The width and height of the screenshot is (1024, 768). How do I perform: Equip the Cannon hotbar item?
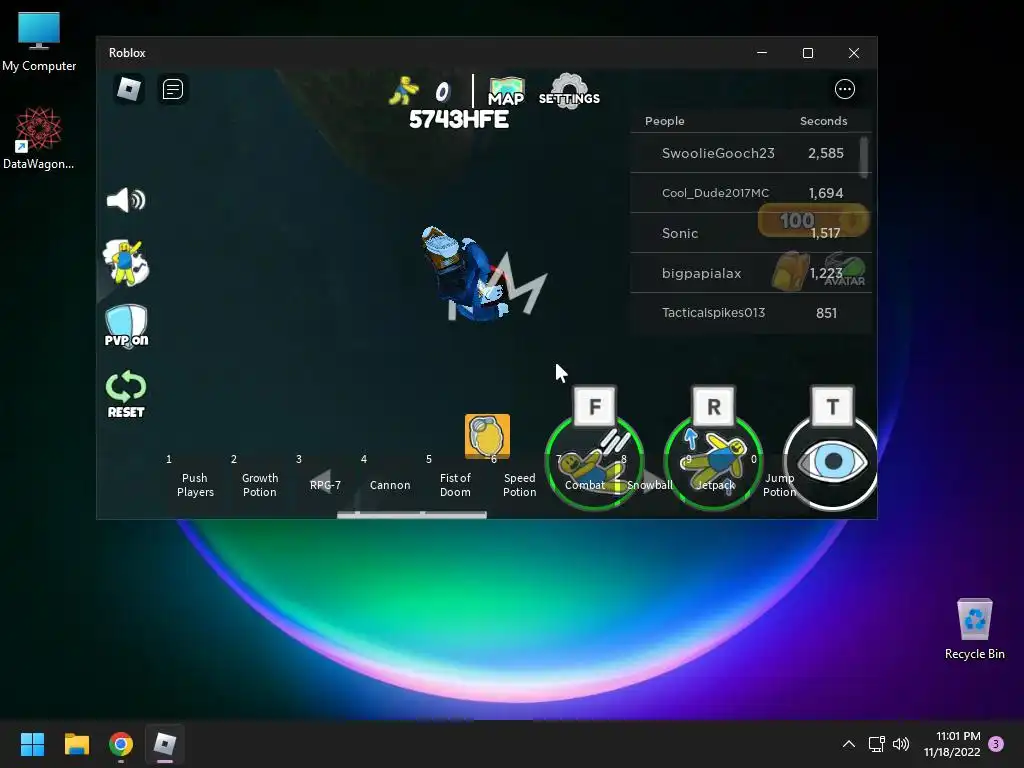[390, 485]
